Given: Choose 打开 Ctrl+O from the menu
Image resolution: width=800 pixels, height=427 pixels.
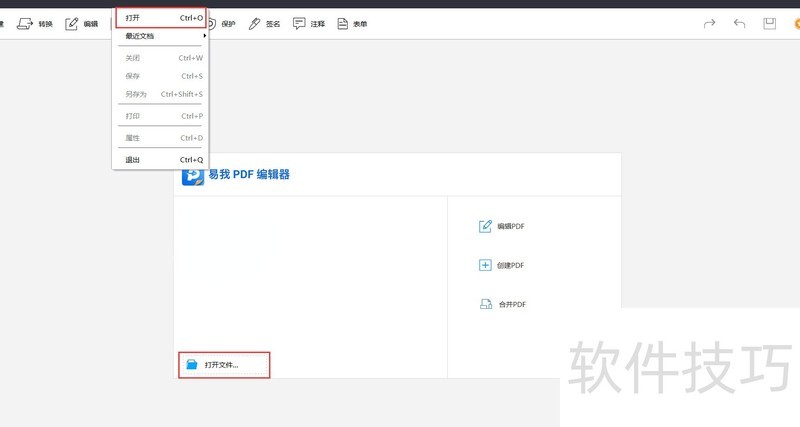Looking at the screenshot, I should coord(161,18).
